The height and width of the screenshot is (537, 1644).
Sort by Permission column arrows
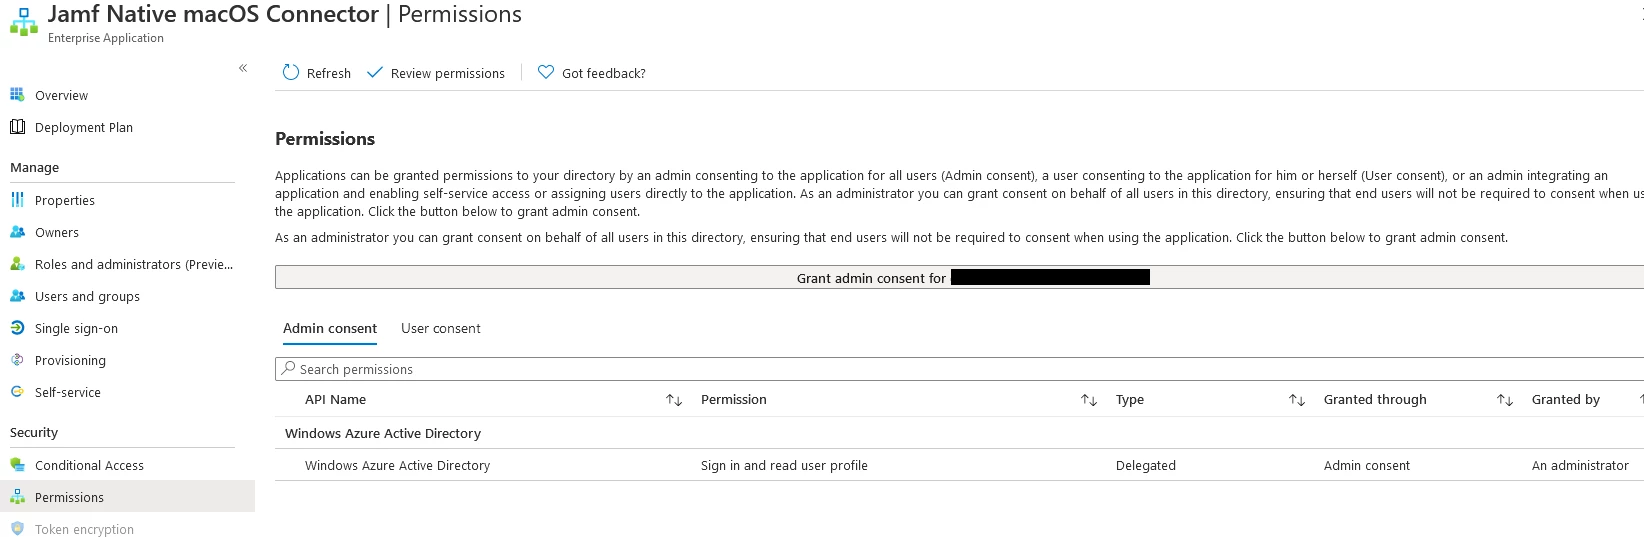(x=1089, y=400)
